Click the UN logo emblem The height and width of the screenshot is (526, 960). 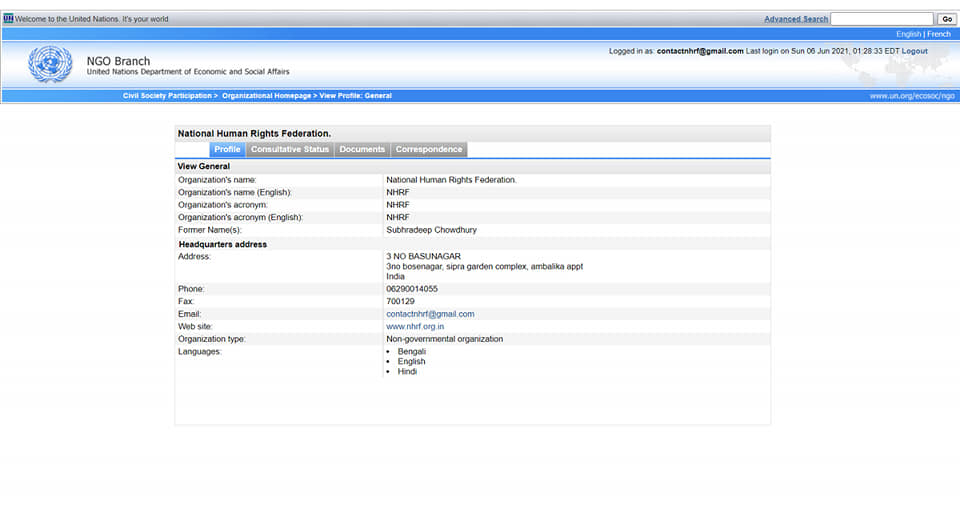point(50,64)
